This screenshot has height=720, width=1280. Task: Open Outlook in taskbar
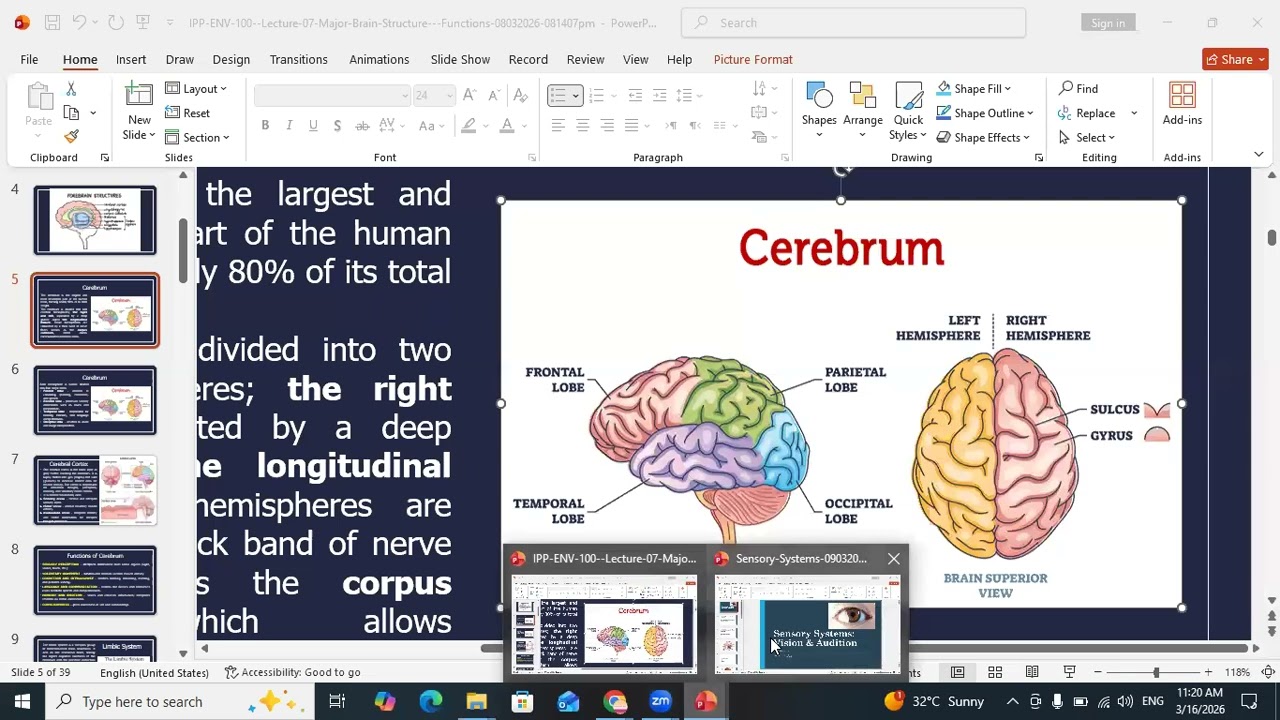coord(568,701)
